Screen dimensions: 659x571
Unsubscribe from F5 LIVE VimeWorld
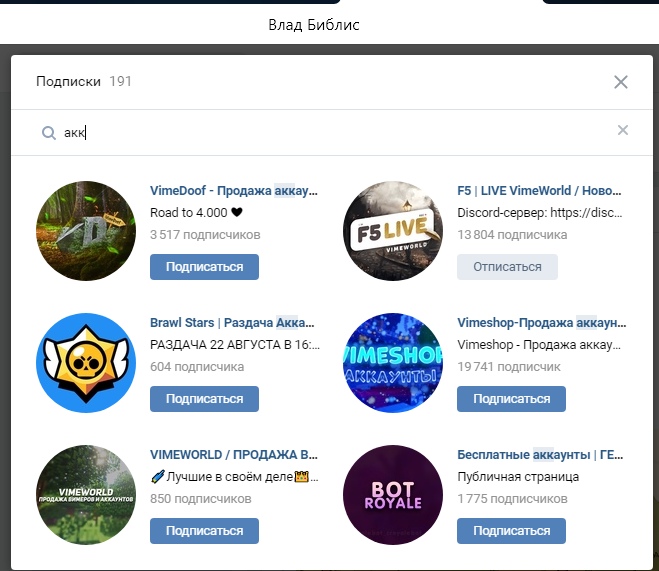(x=507, y=267)
